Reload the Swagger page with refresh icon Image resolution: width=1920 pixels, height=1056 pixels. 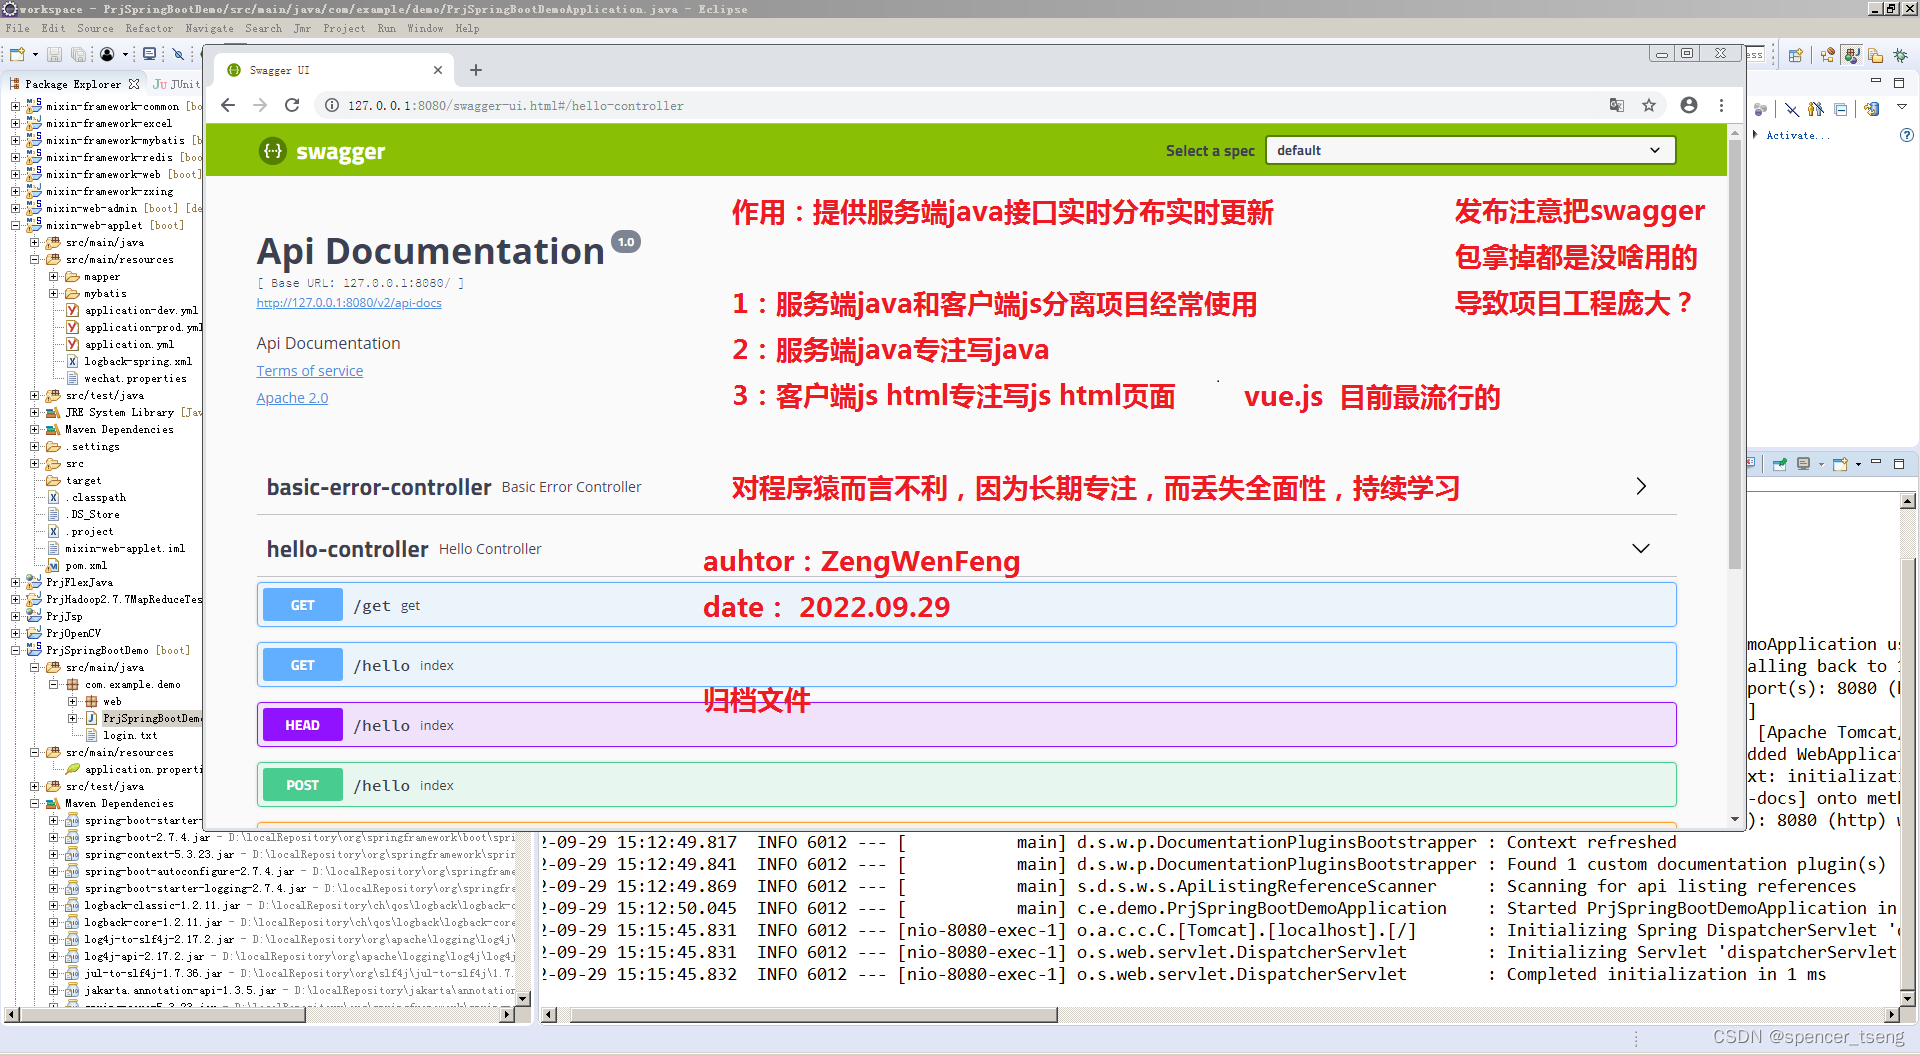pyautogui.click(x=292, y=105)
